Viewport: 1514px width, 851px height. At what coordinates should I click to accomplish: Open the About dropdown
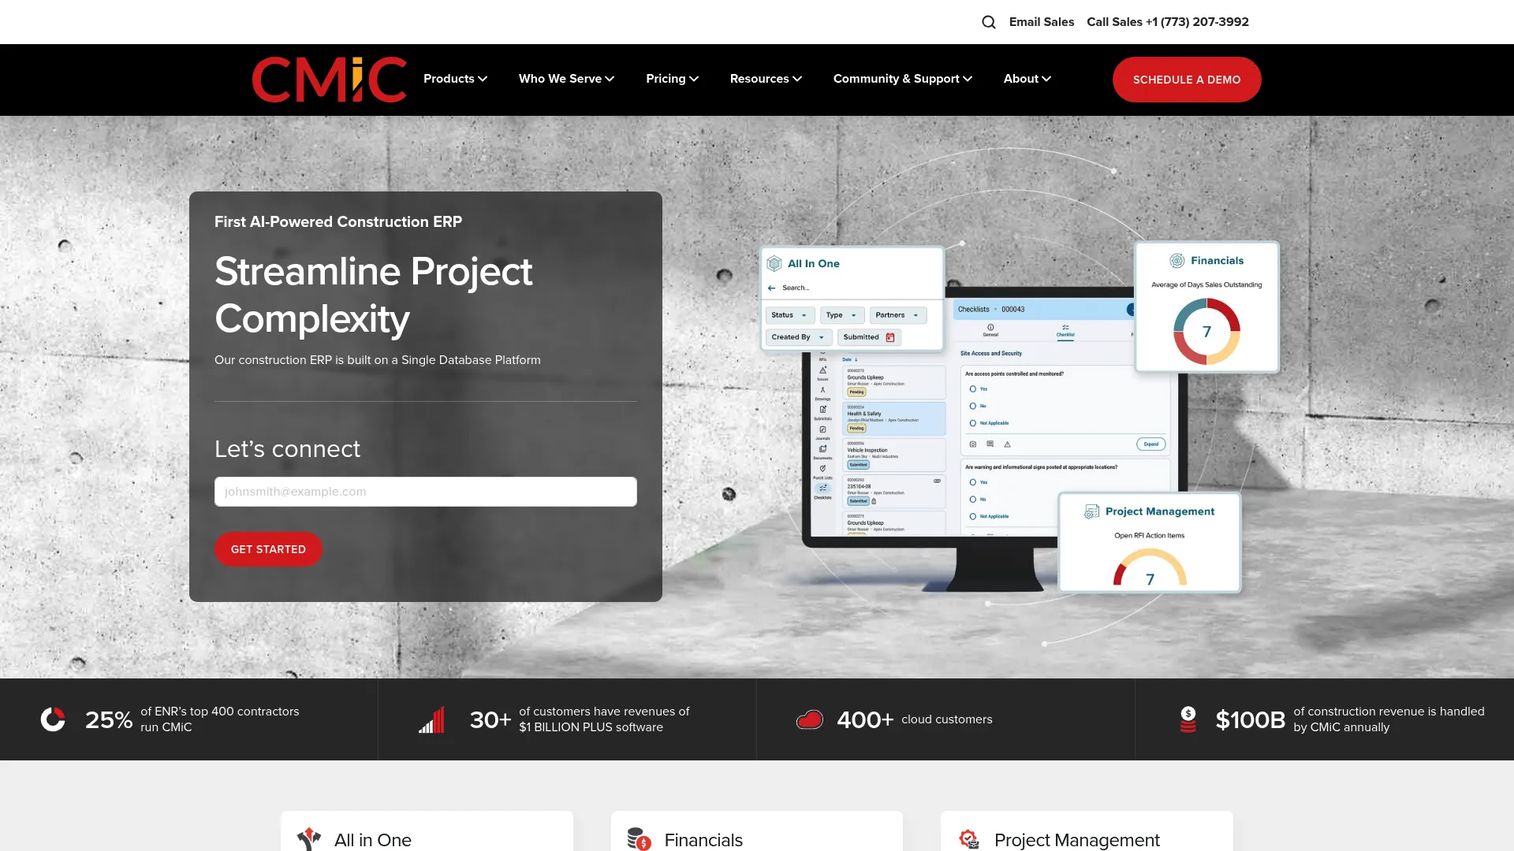tap(1027, 79)
